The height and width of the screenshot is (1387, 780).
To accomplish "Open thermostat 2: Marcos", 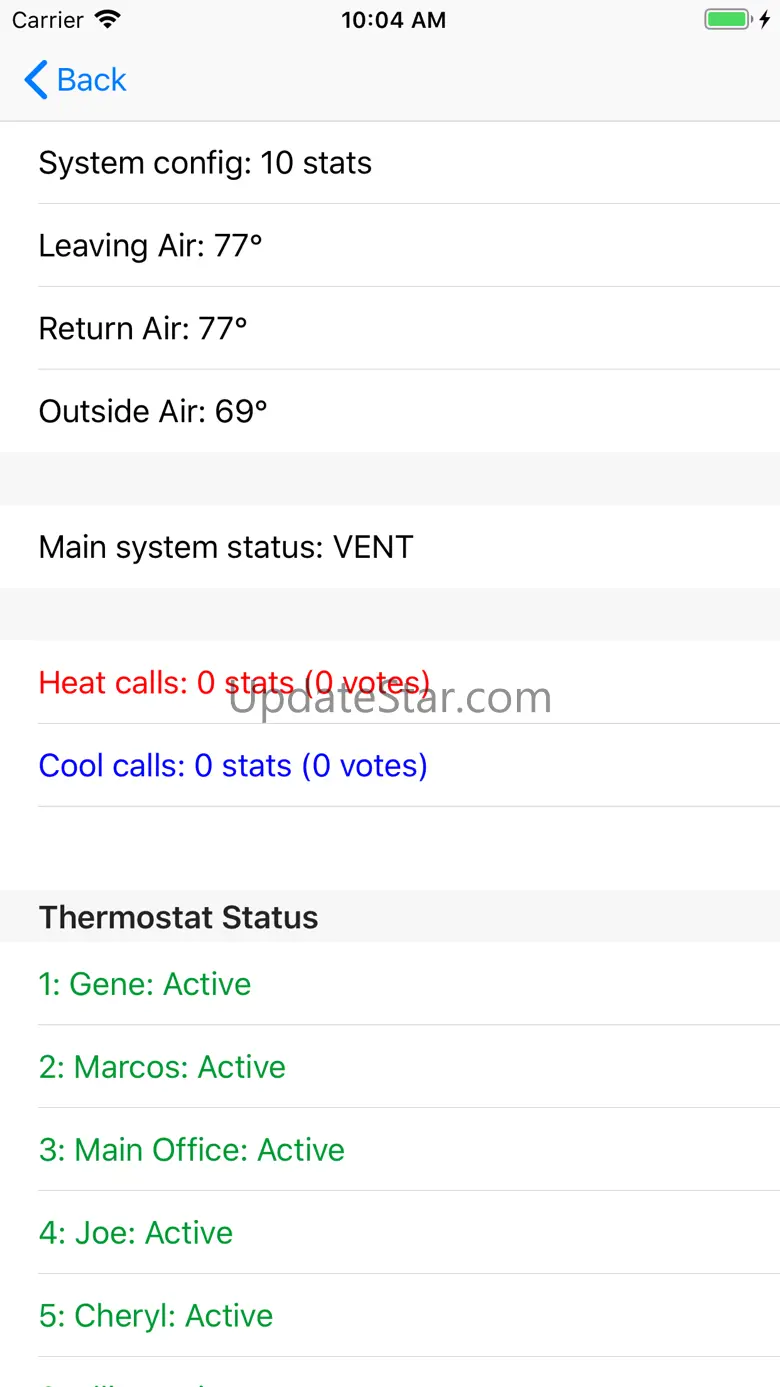I will point(162,1067).
